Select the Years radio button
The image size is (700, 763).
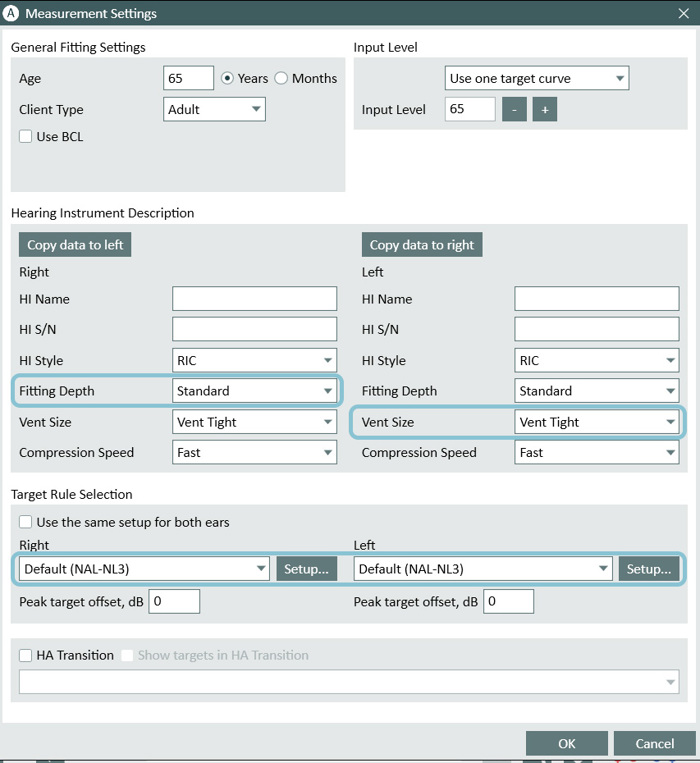[x=227, y=78]
